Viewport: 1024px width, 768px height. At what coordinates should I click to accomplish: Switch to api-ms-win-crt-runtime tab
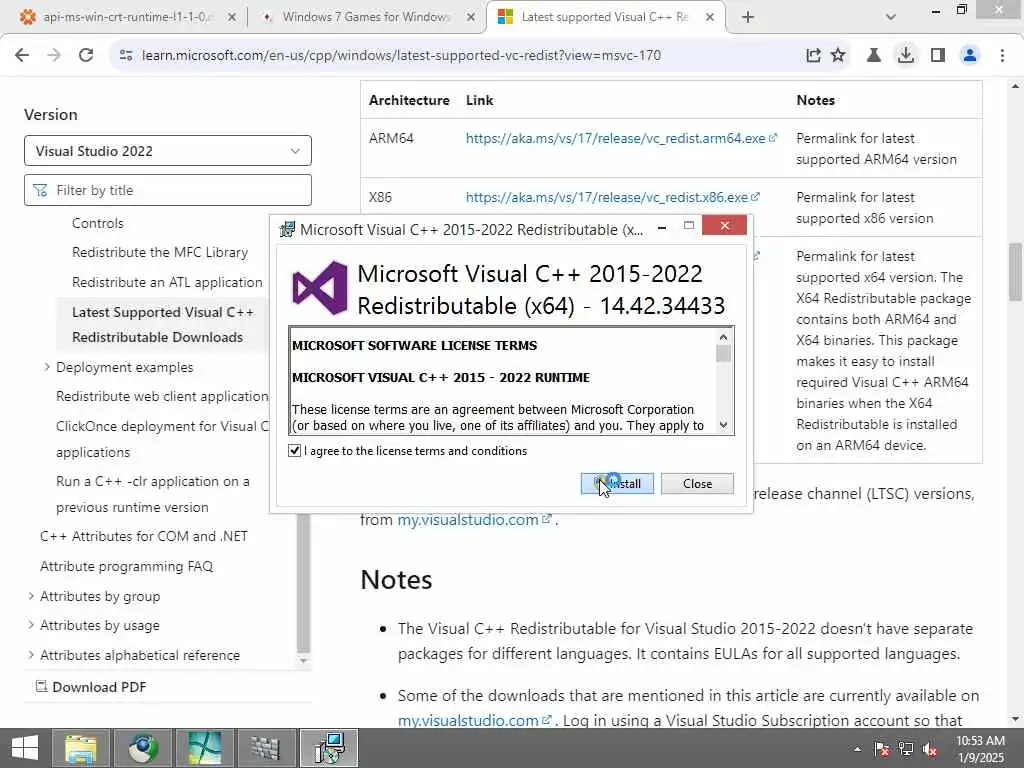pos(127,17)
